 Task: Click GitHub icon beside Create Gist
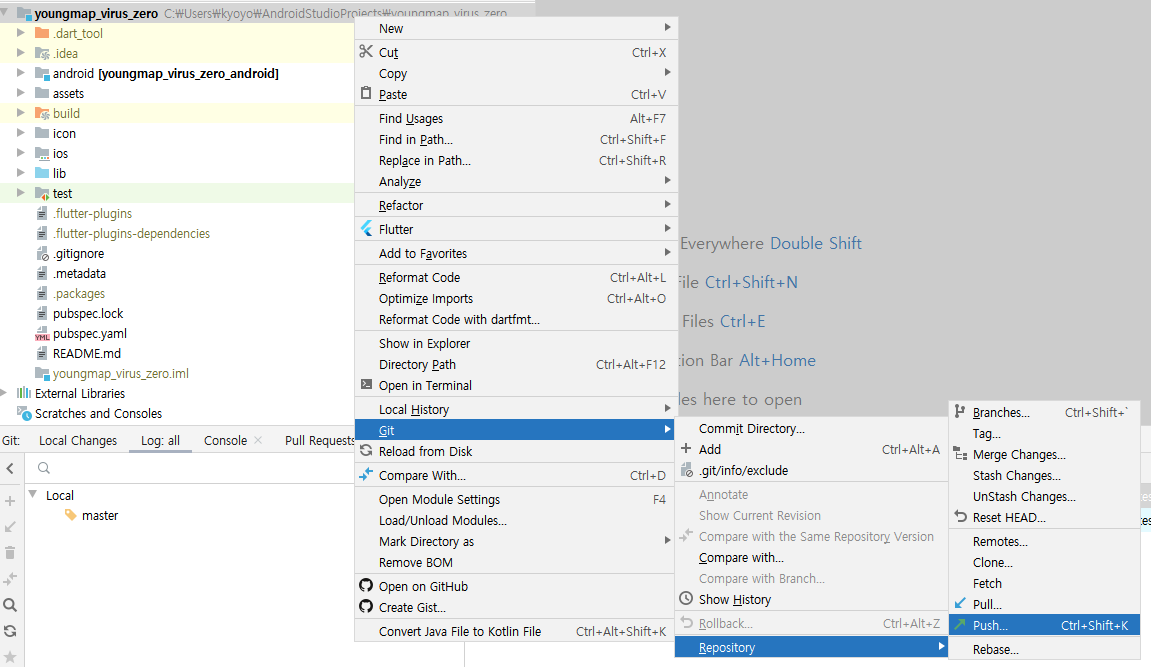[x=366, y=606]
